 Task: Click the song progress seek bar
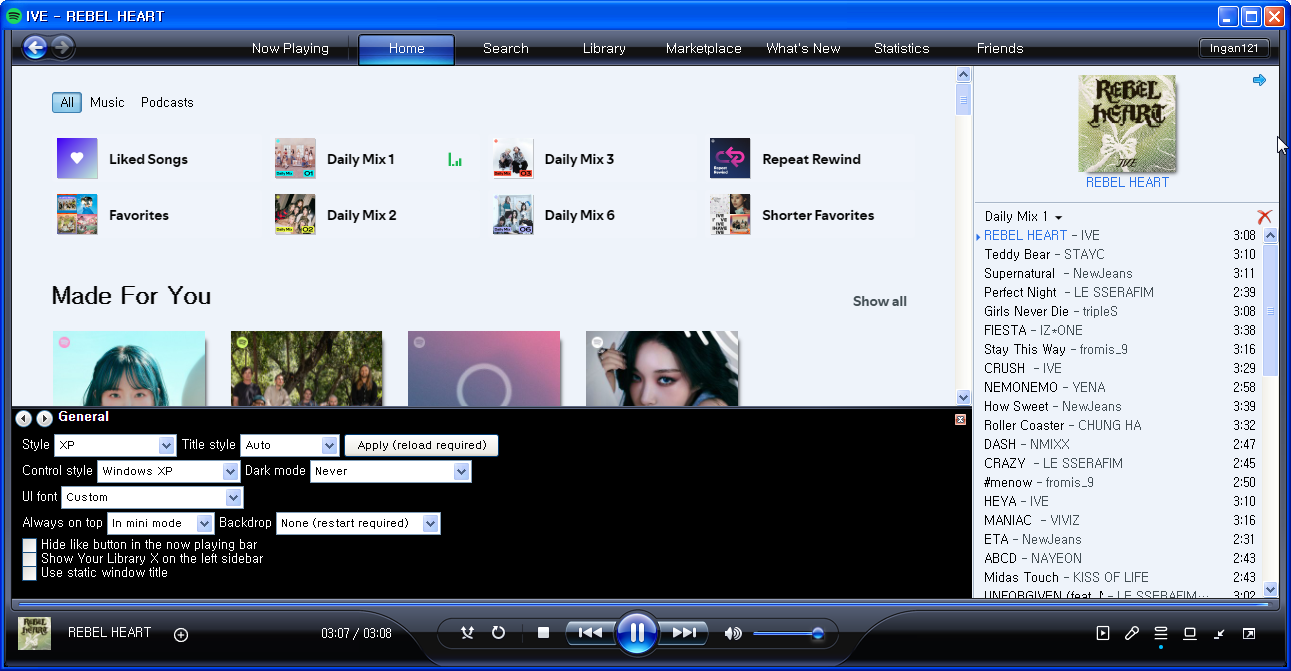pyautogui.click(x=643, y=604)
